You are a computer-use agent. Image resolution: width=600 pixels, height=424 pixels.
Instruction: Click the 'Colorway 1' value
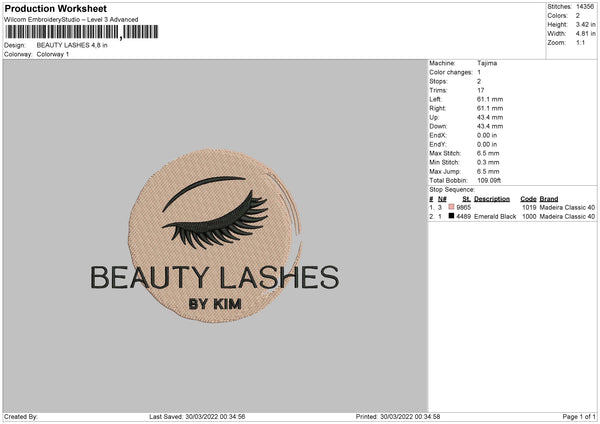pos(53,54)
